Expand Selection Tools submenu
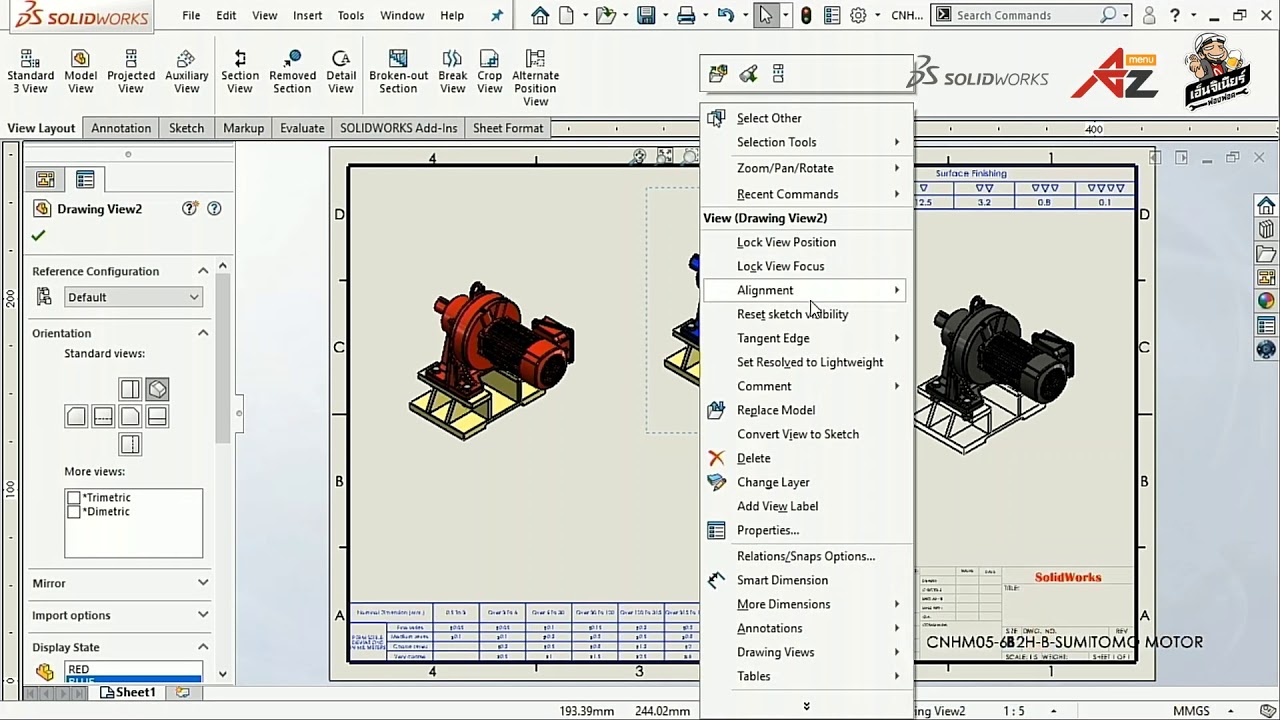Image resolution: width=1280 pixels, height=720 pixels. point(807,142)
